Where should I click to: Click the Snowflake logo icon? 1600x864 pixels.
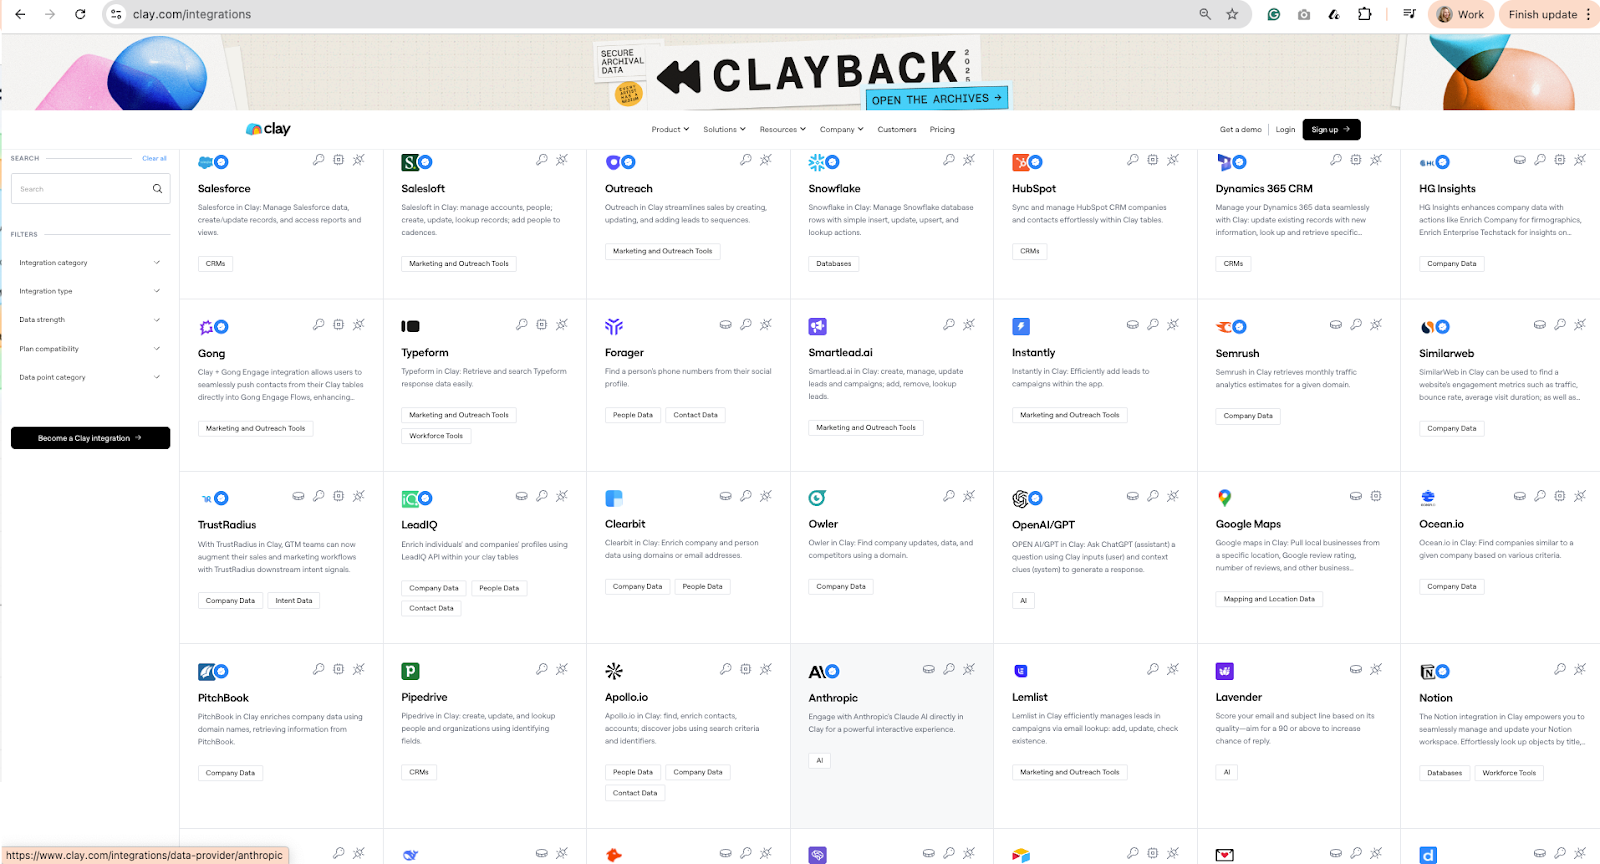click(x=816, y=162)
